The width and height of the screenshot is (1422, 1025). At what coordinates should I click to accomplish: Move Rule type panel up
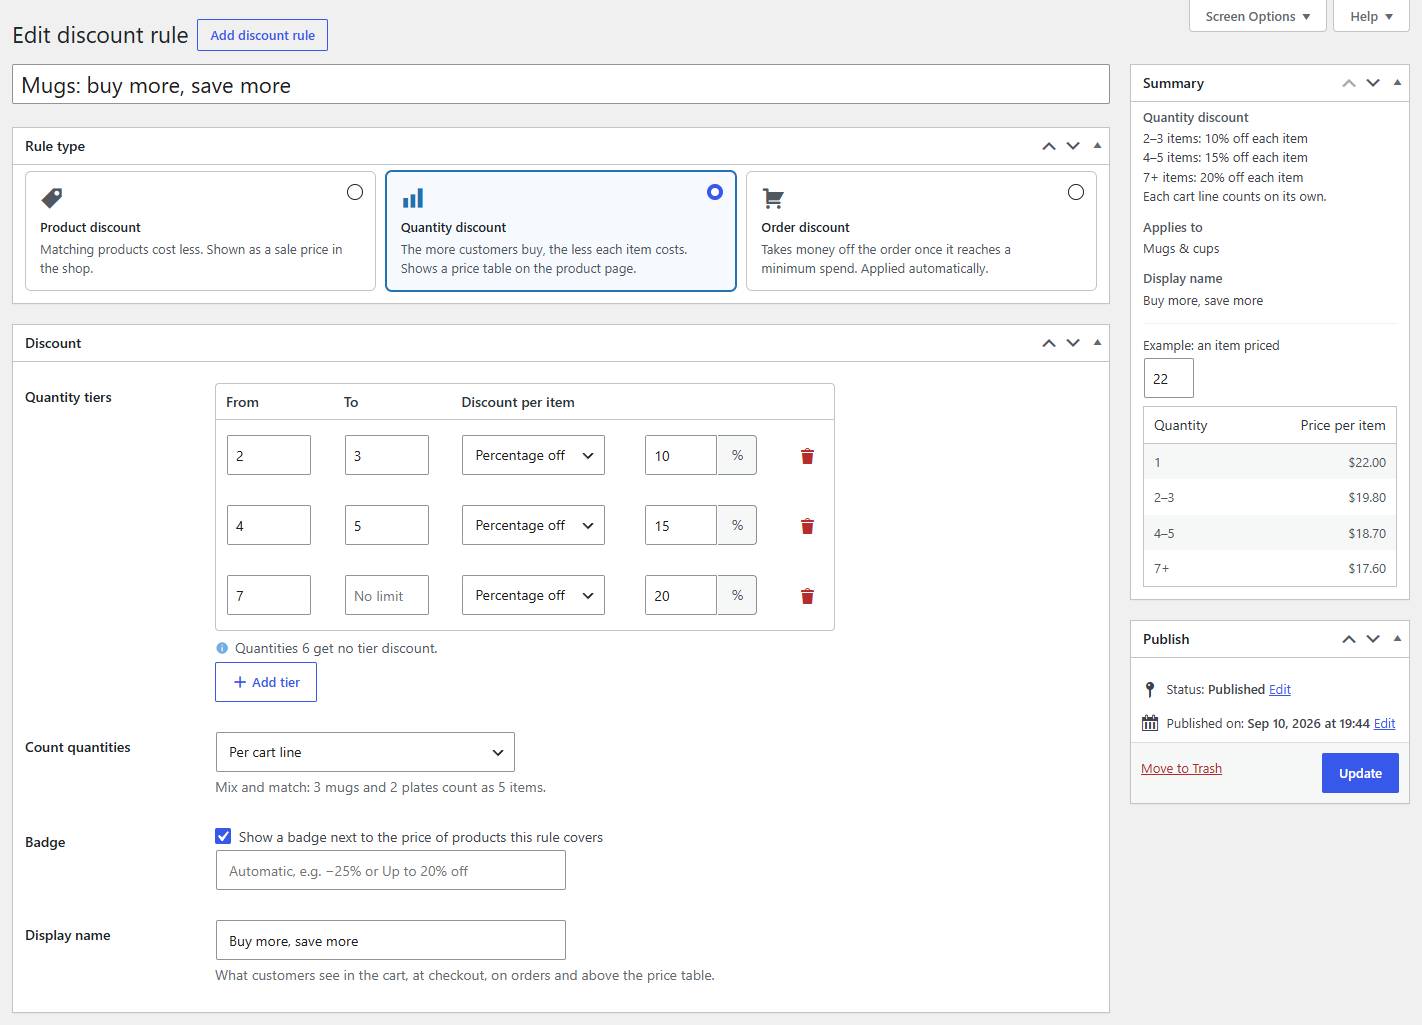pos(1049,146)
